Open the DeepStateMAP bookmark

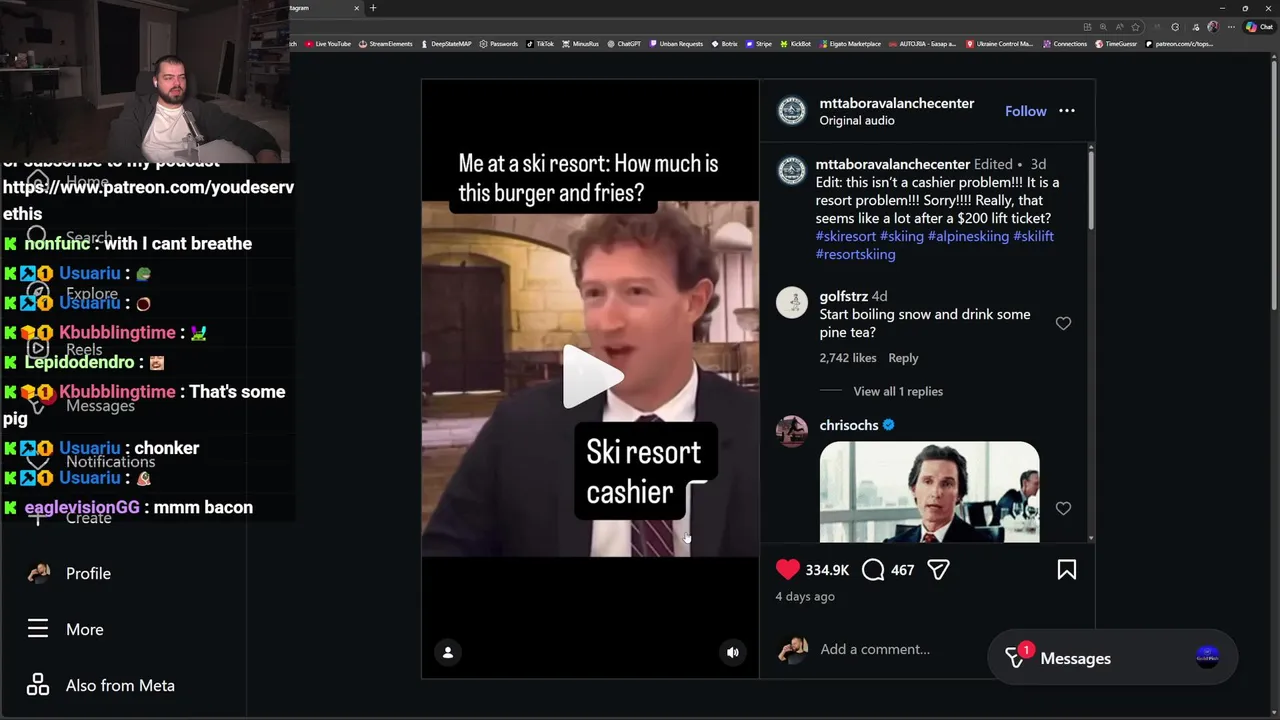coord(446,44)
